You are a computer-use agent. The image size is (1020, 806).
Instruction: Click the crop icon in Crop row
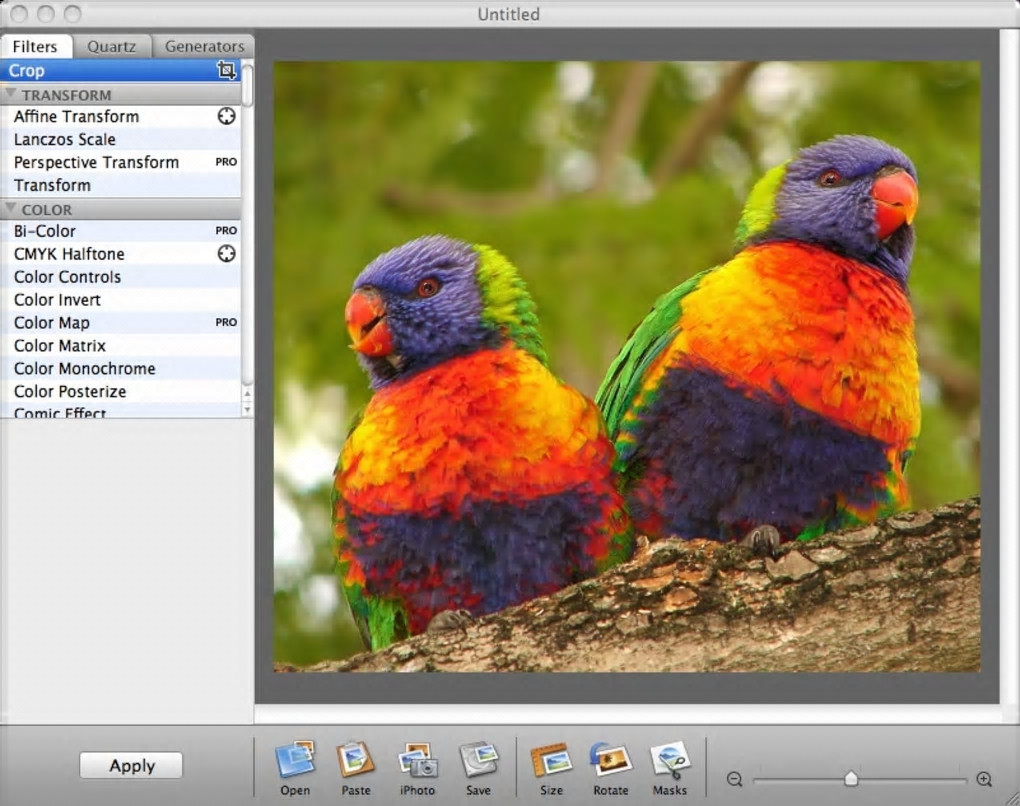[x=226, y=70]
